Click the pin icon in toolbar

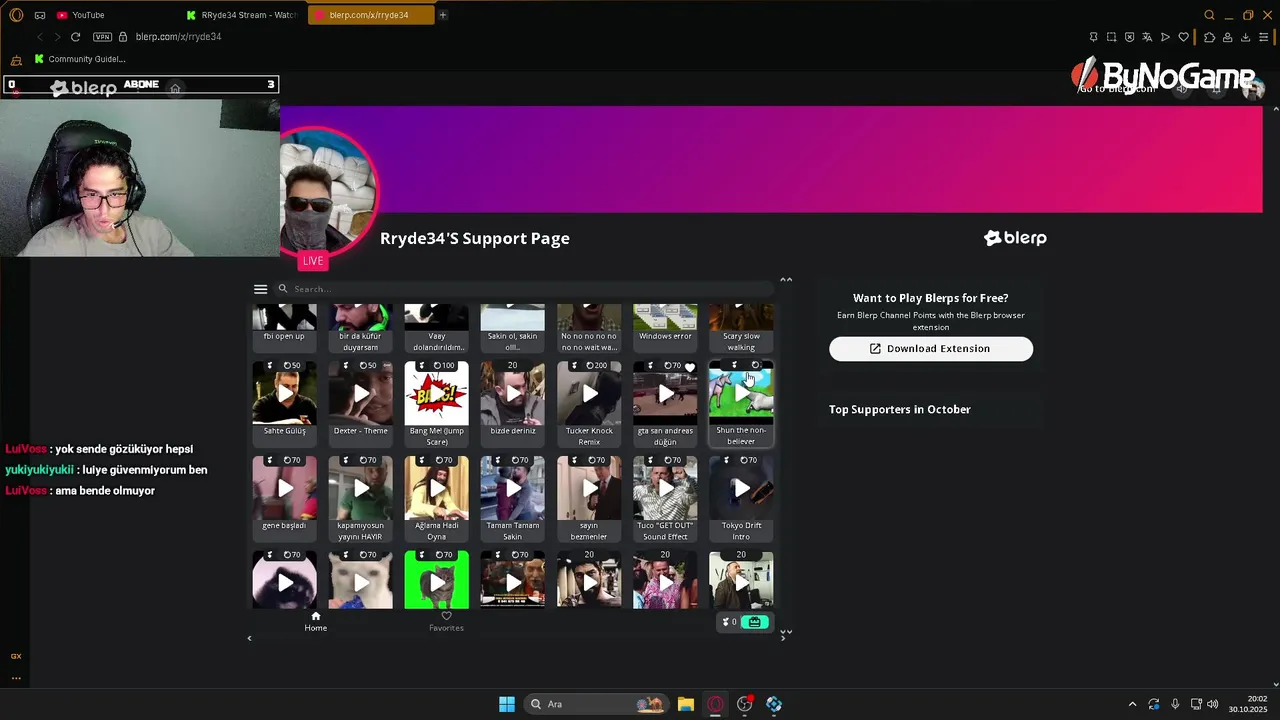pyautogui.click(x=1093, y=37)
